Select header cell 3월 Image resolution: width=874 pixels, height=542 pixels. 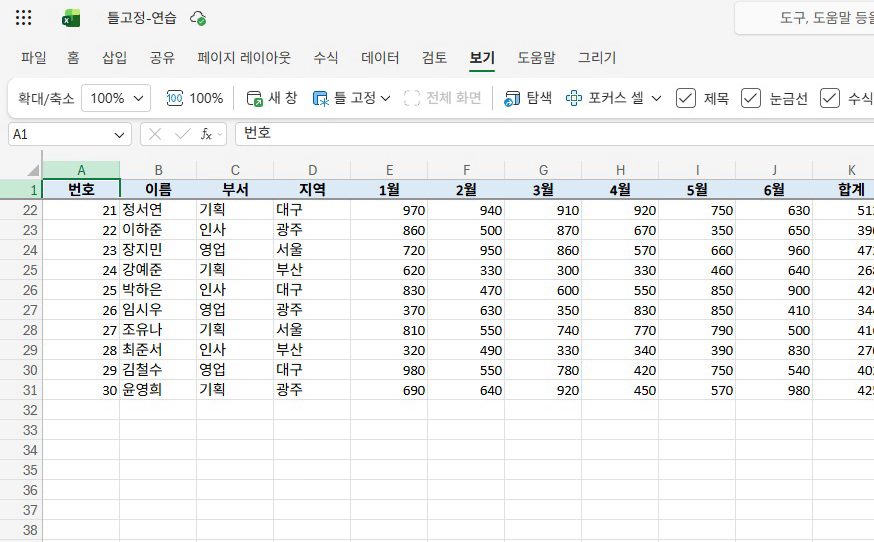pyautogui.click(x=543, y=190)
